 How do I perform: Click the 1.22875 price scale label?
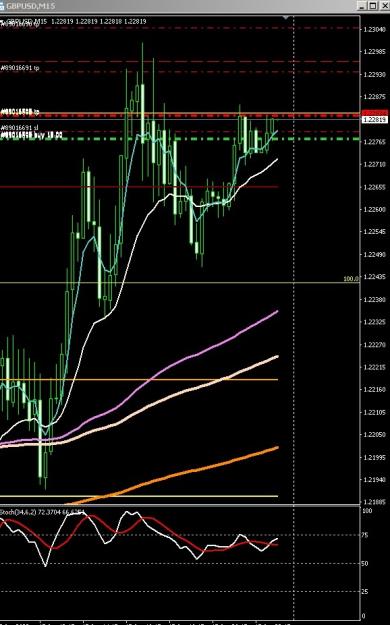pyautogui.click(x=374, y=96)
